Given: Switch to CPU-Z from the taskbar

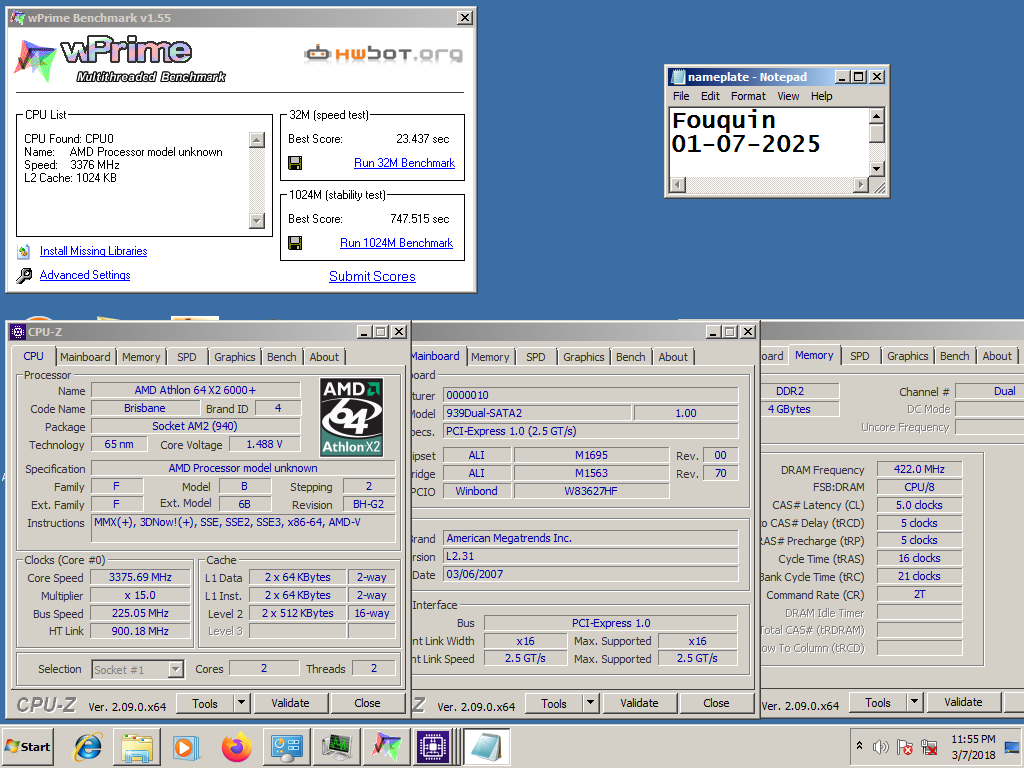Looking at the screenshot, I should pyautogui.click(x=434, y=746).
